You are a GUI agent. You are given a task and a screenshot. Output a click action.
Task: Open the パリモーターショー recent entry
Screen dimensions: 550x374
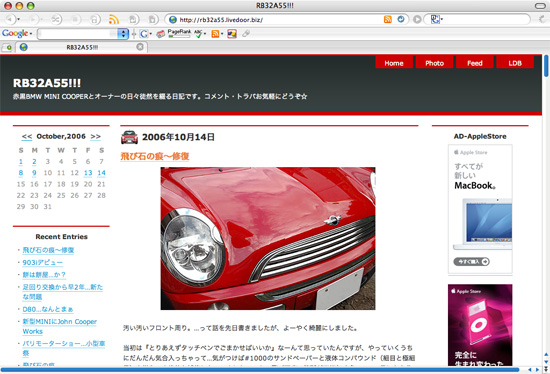coord(63,348)
